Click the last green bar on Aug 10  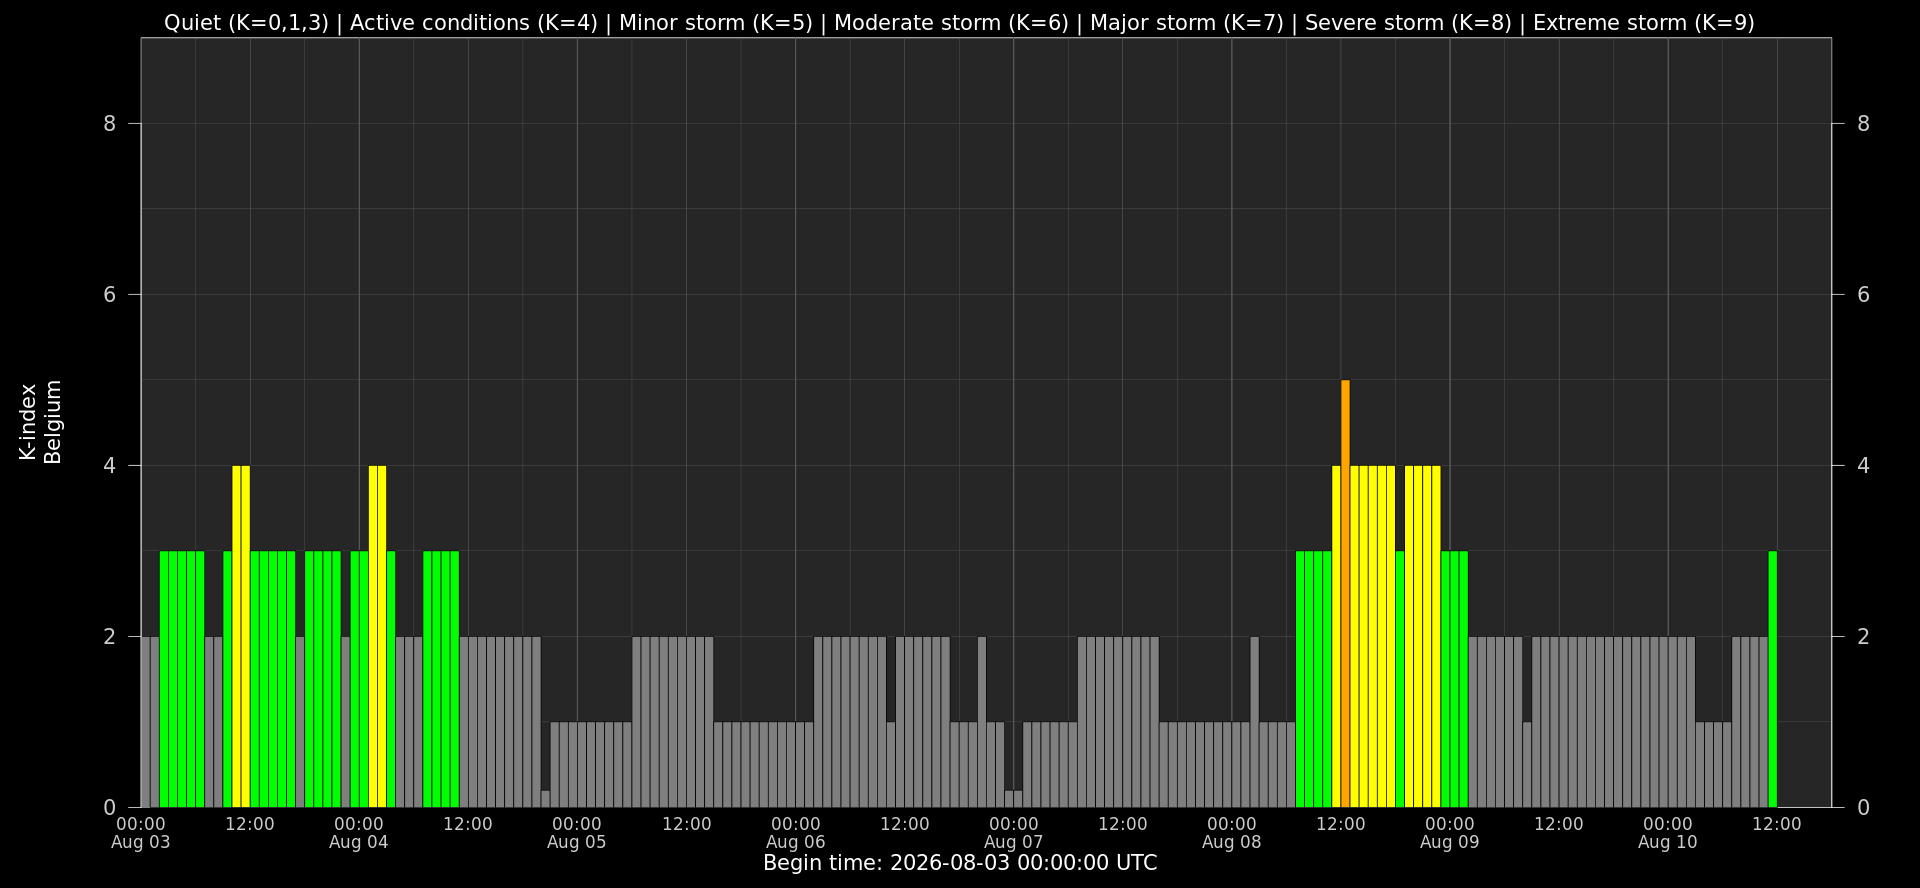(1773, 679)
